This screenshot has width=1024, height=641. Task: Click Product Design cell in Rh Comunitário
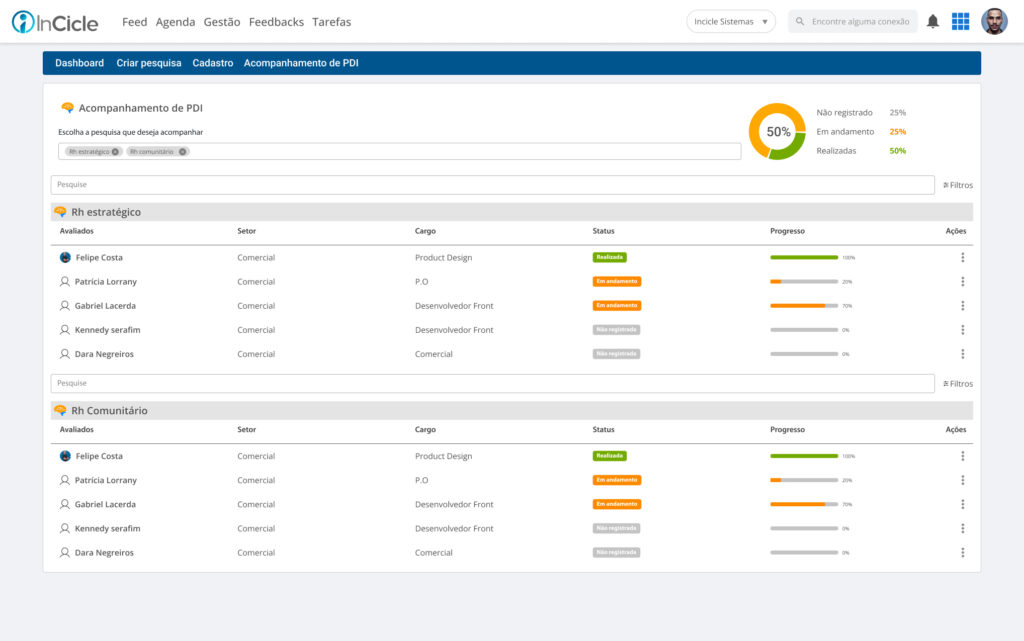pyautogui.click(x=443, y=456)
